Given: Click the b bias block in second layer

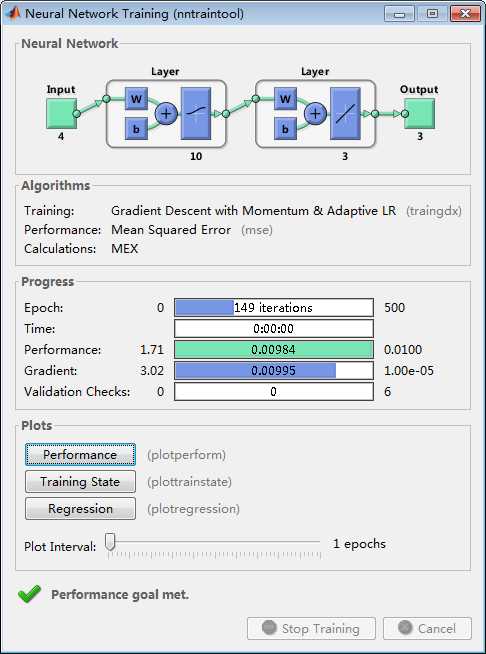Looking at the screenshot, I should pyautogui.click(x=285, y=128).
